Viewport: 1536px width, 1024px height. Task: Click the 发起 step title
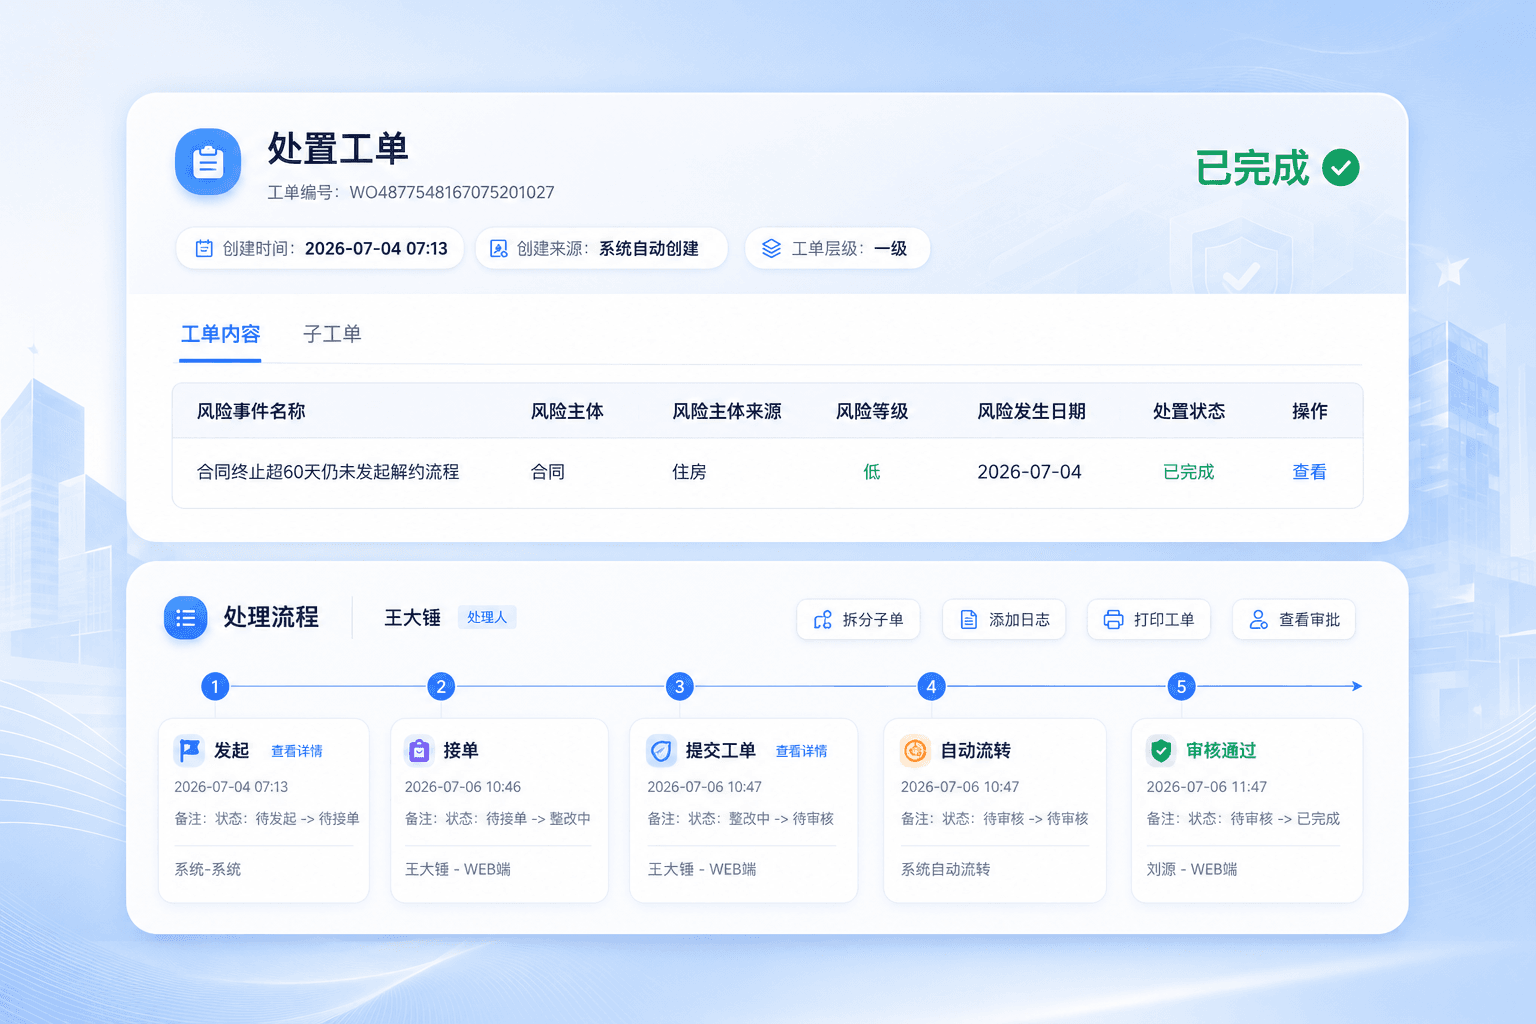coord(231,750)
